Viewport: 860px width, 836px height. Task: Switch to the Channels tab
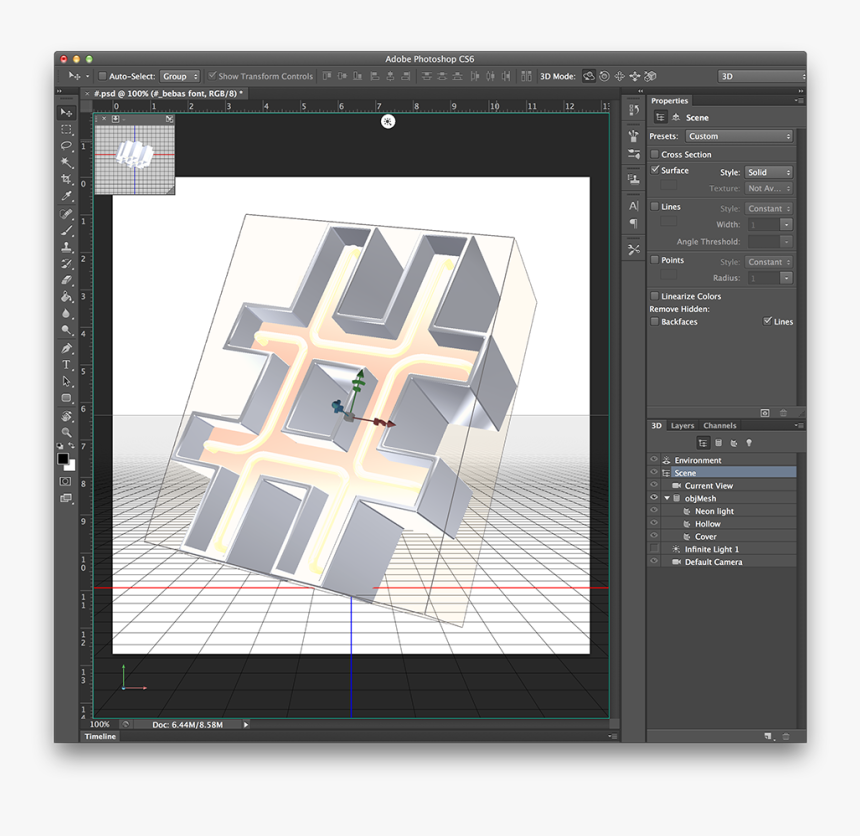pos(719,426)
